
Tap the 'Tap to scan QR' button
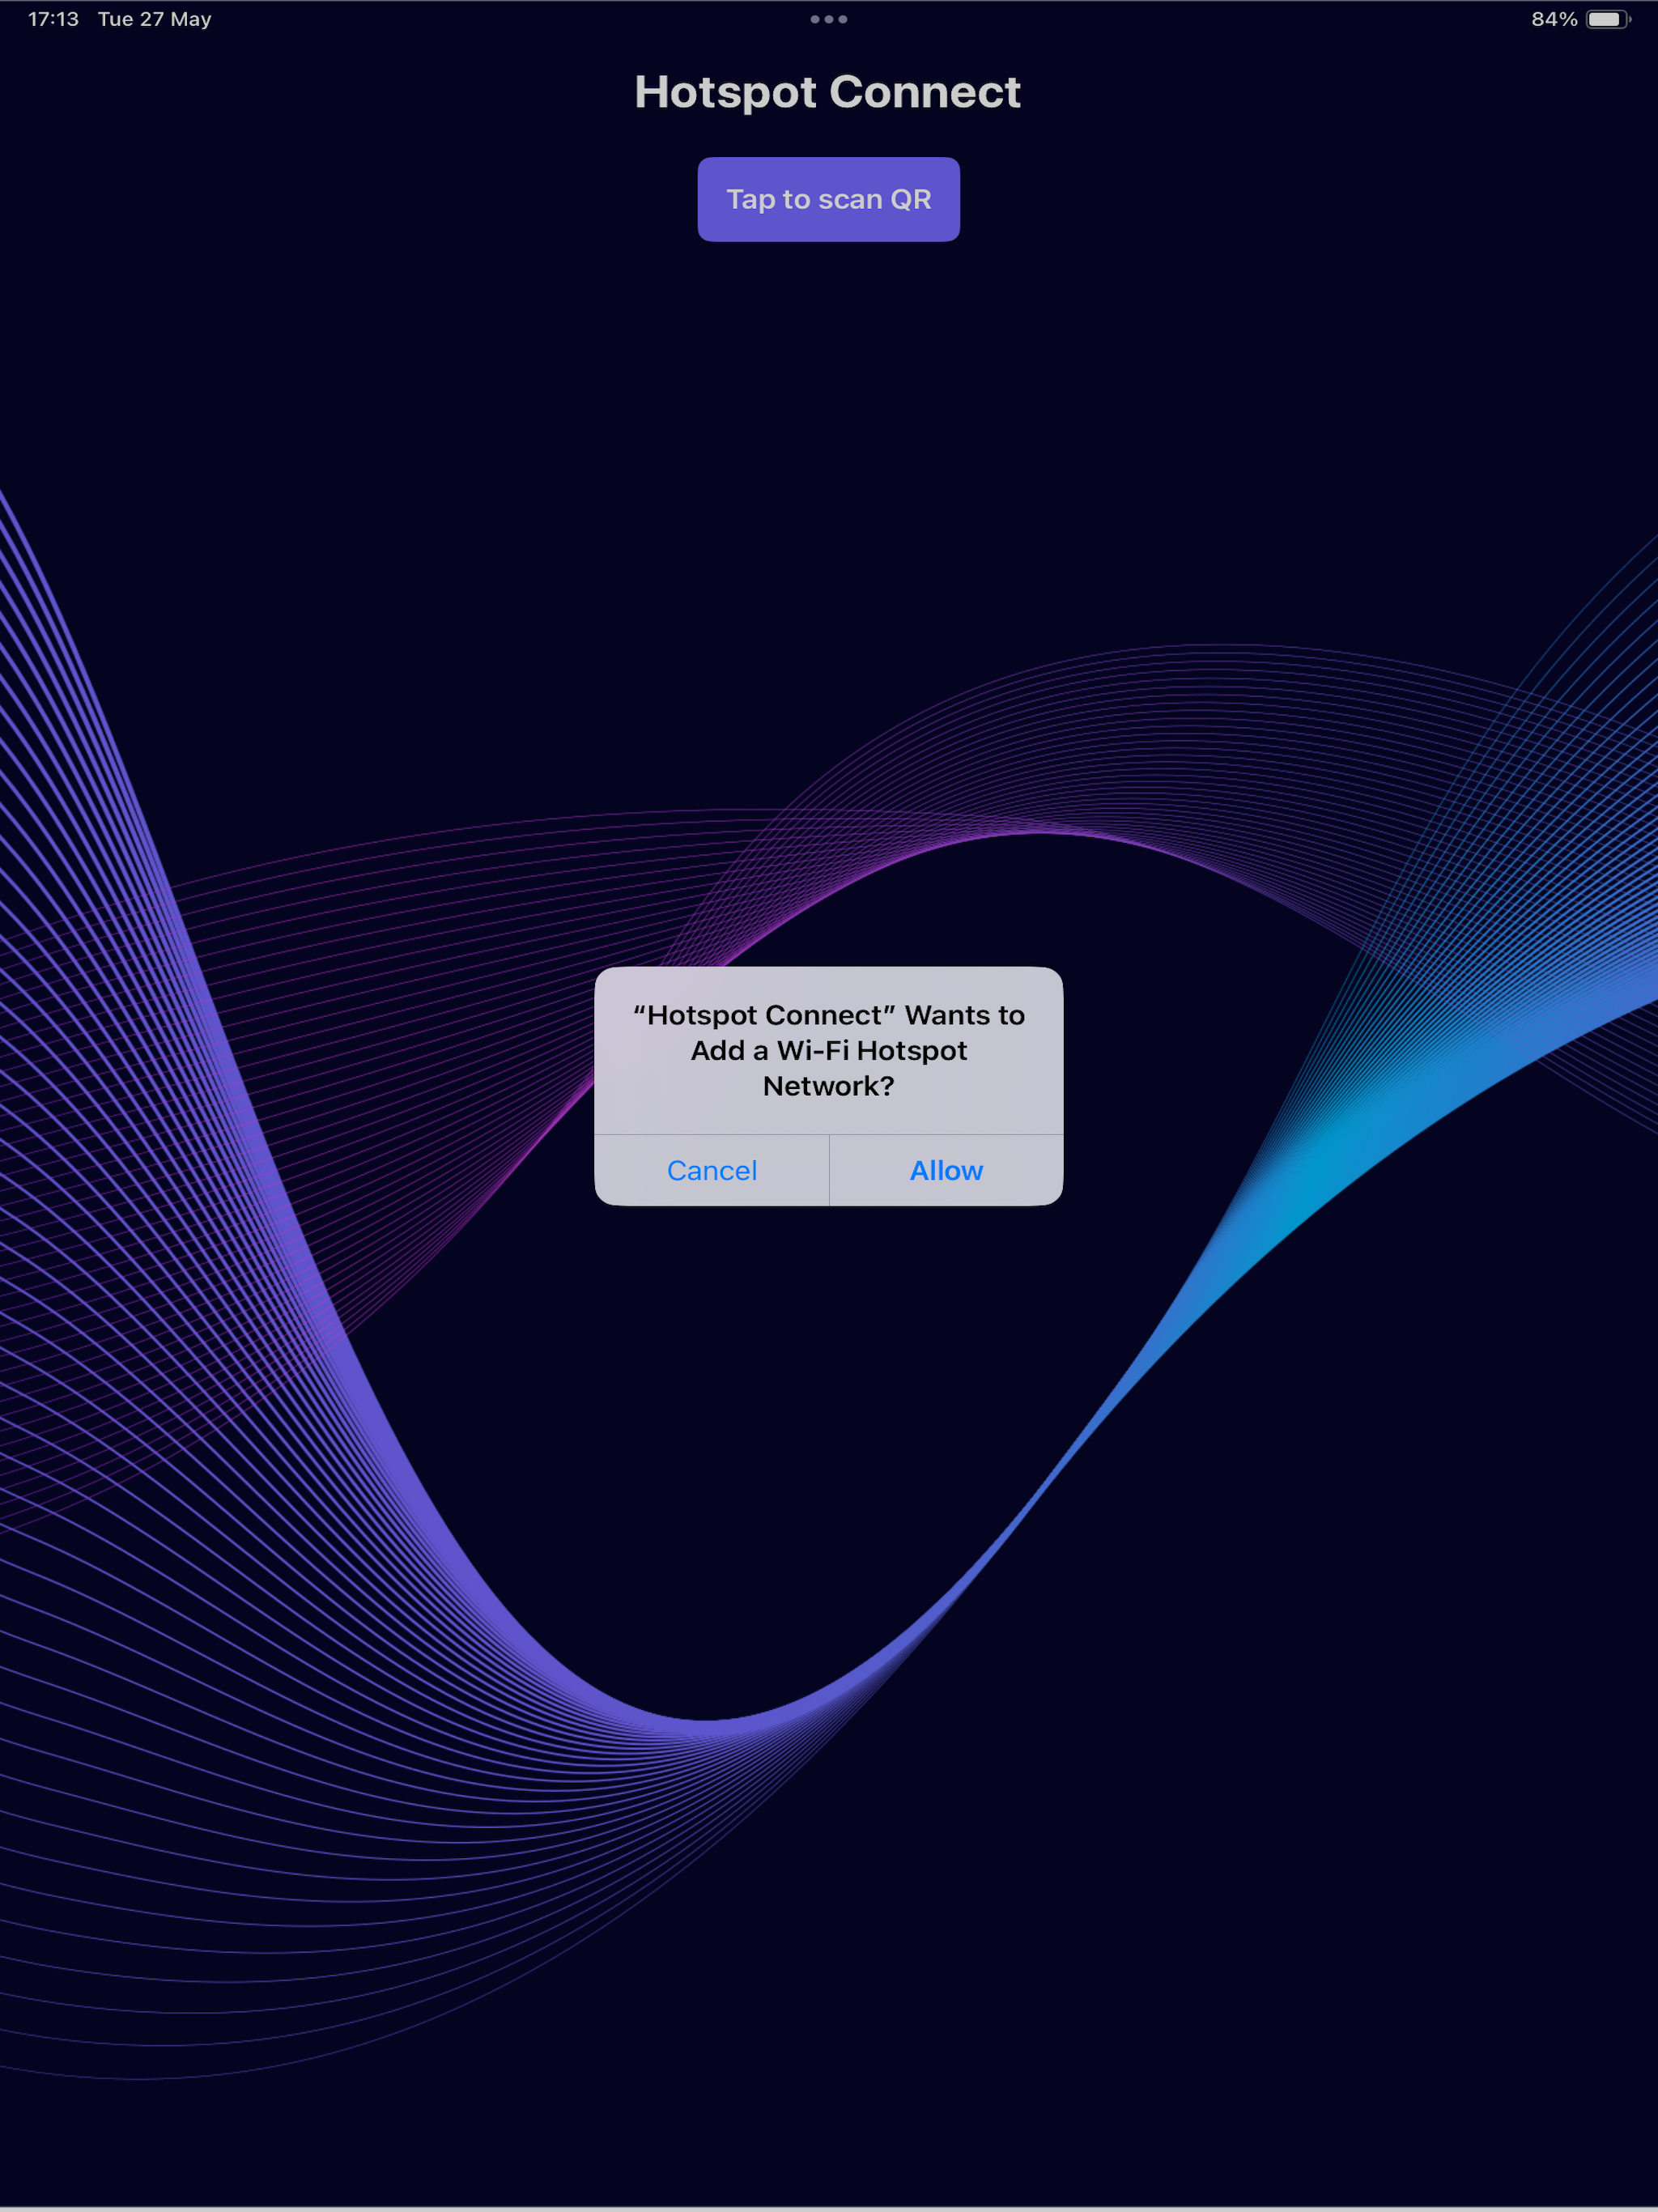(828, 199)
